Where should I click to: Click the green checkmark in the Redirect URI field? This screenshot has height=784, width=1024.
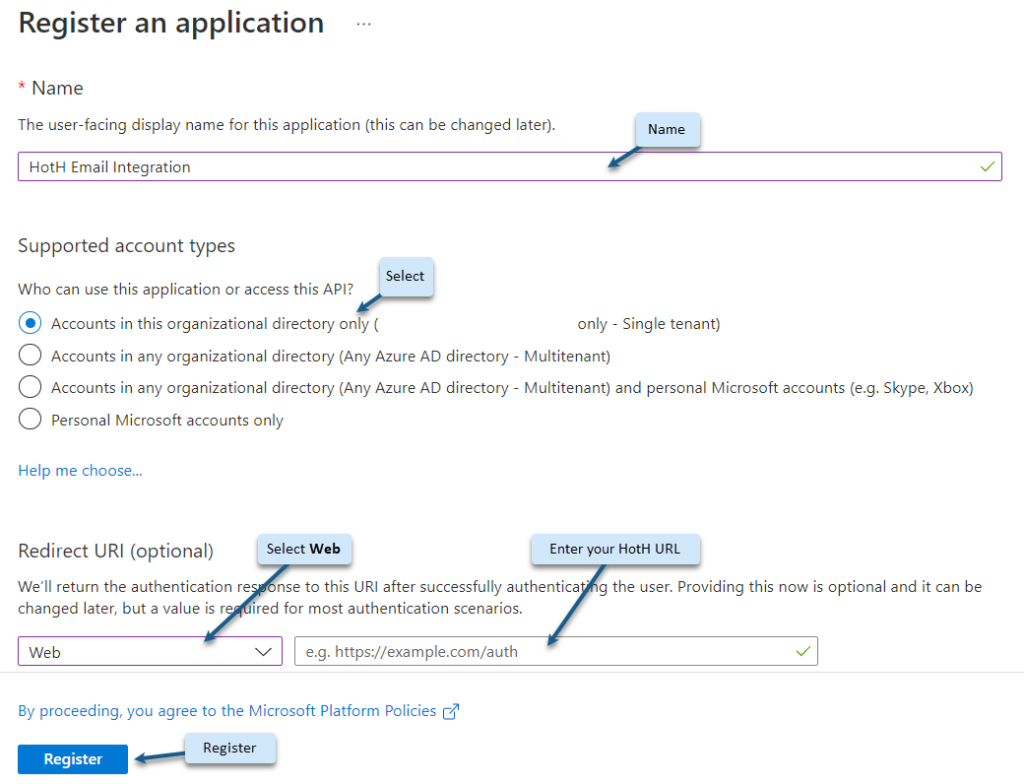tap(802, 651)
